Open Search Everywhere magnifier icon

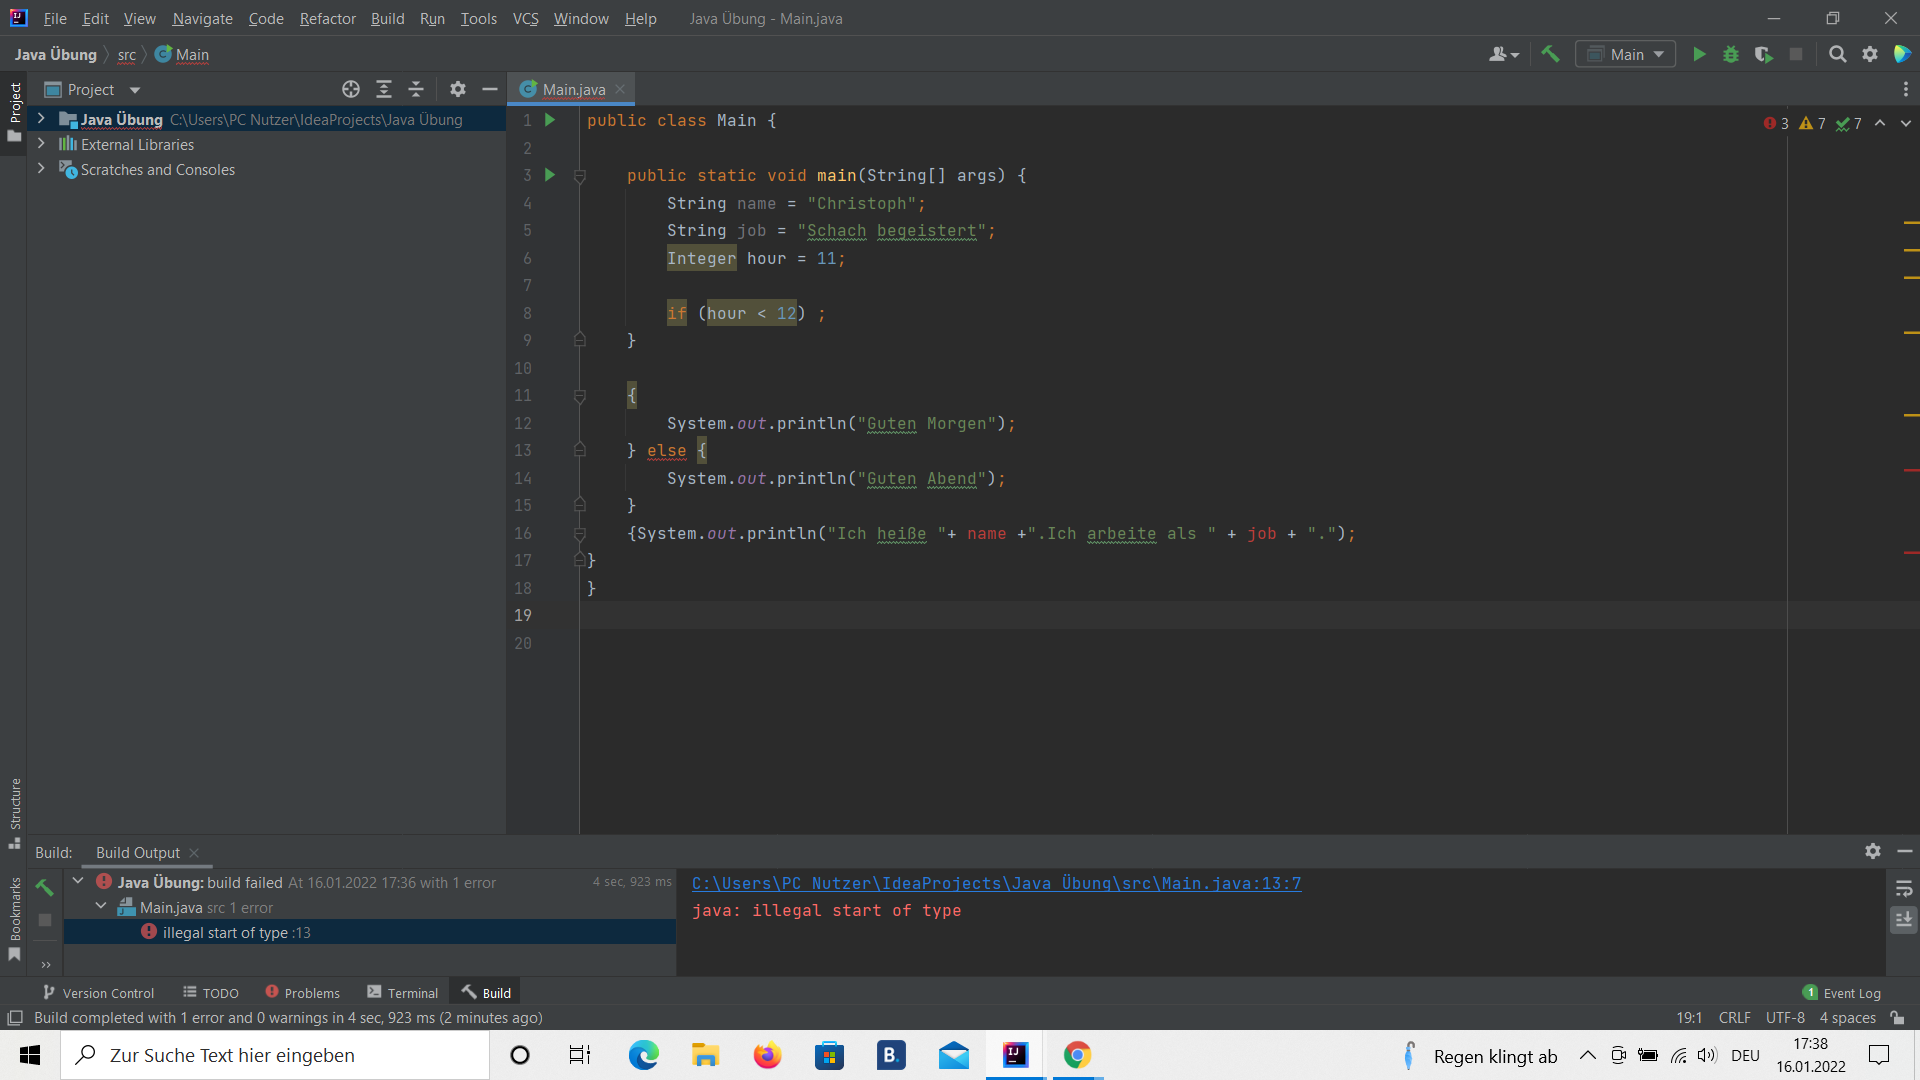click(x=1837, y=54)
